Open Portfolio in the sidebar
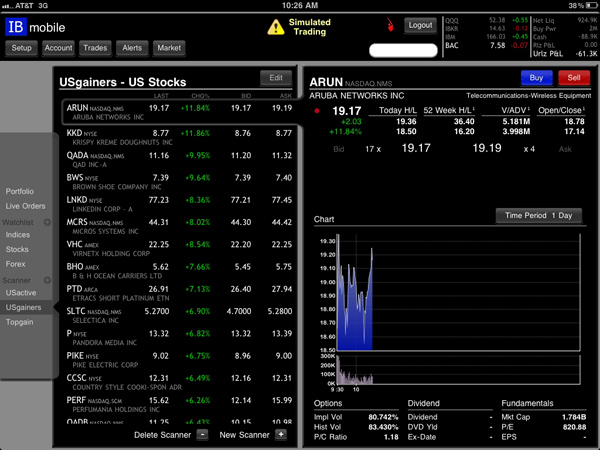The height and width of the screenshot is (450, 600). coord(20,191)
